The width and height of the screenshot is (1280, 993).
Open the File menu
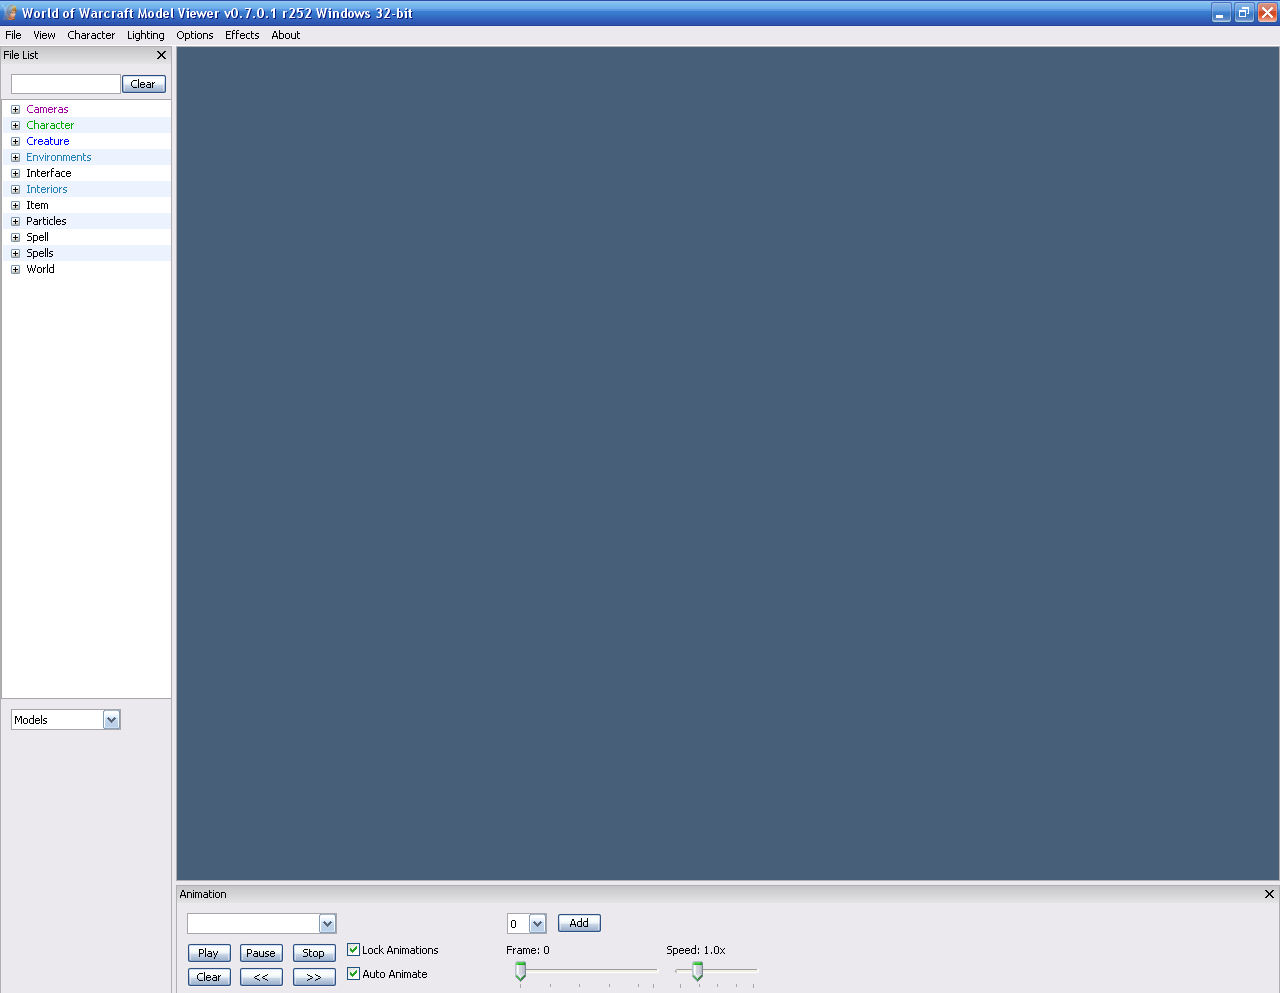(13, 35)
